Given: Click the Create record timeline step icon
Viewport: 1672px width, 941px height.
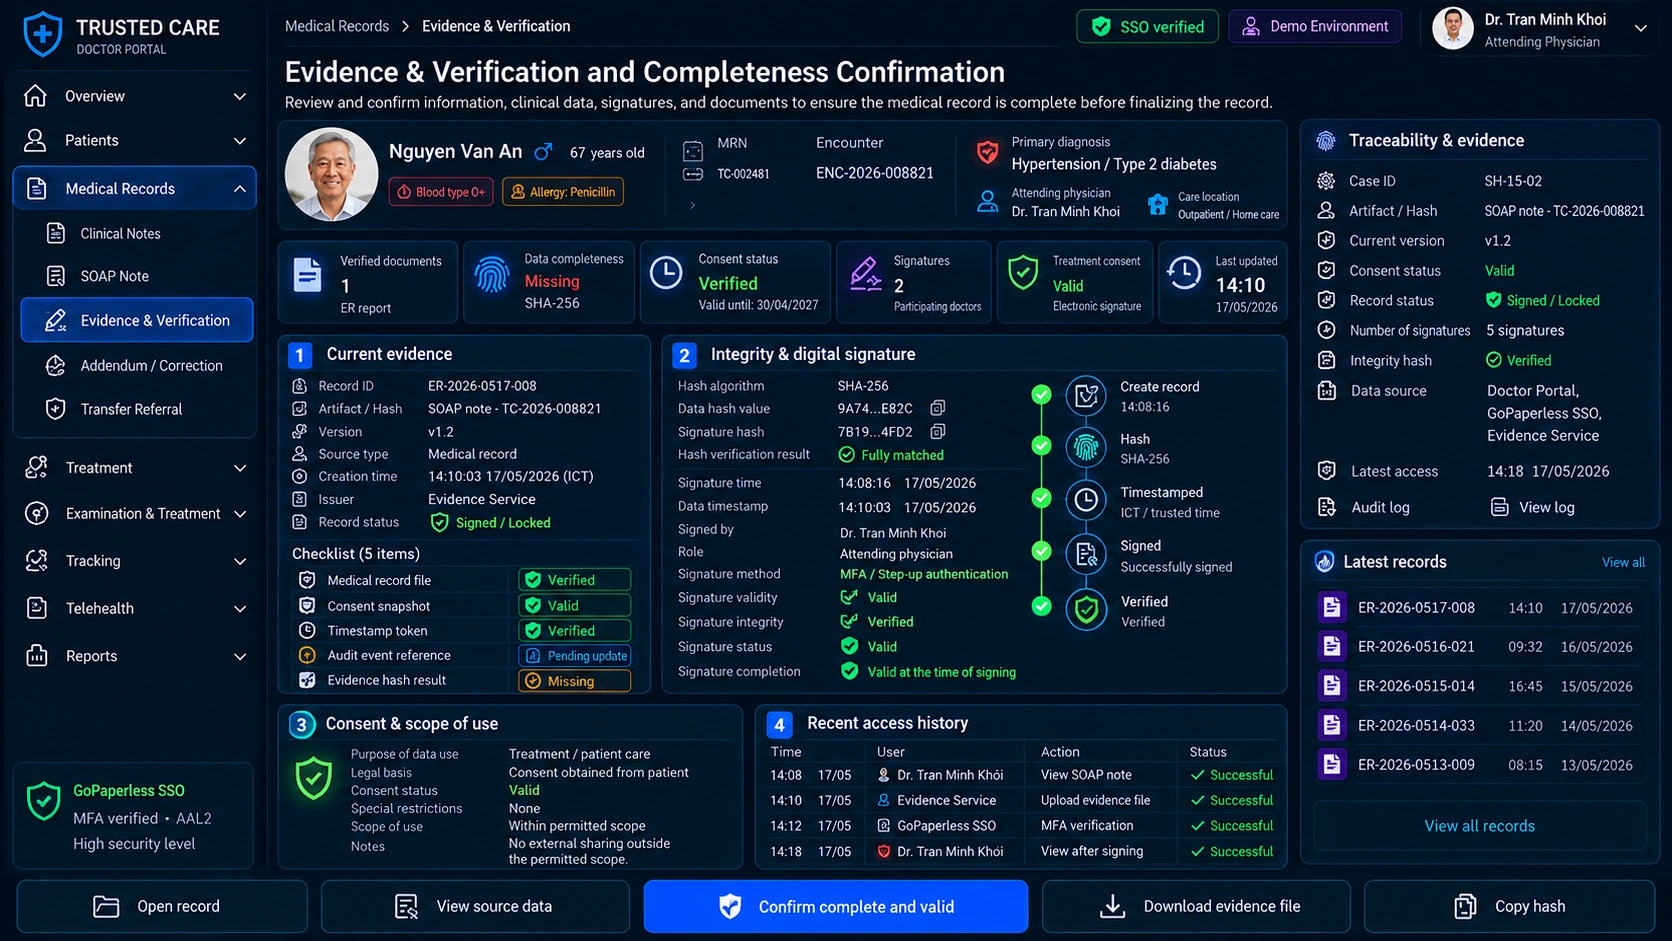Looking at the screenshot, I should click(x=1086, y=396).
